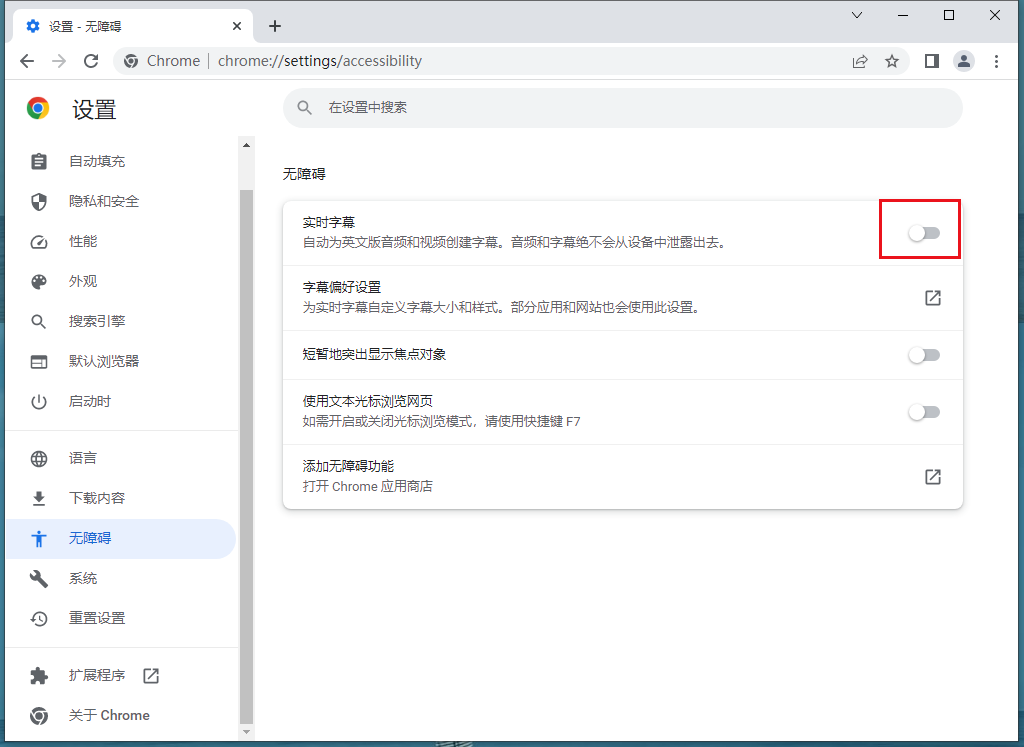Click the 在设置中搜索 search field
The width and height of the screenshot is (1024, 747).
point(622,108)
